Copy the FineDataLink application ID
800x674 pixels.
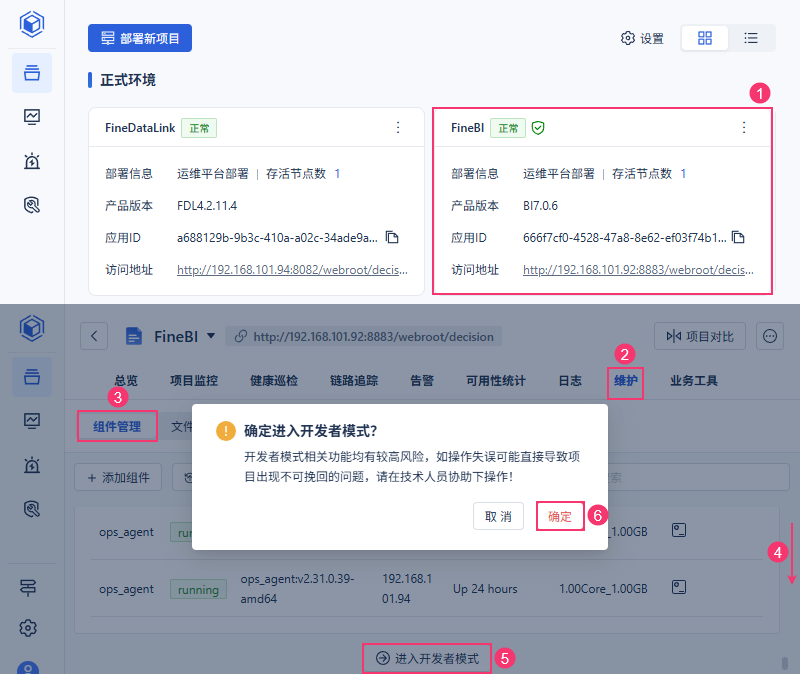[x=392, y=237]
